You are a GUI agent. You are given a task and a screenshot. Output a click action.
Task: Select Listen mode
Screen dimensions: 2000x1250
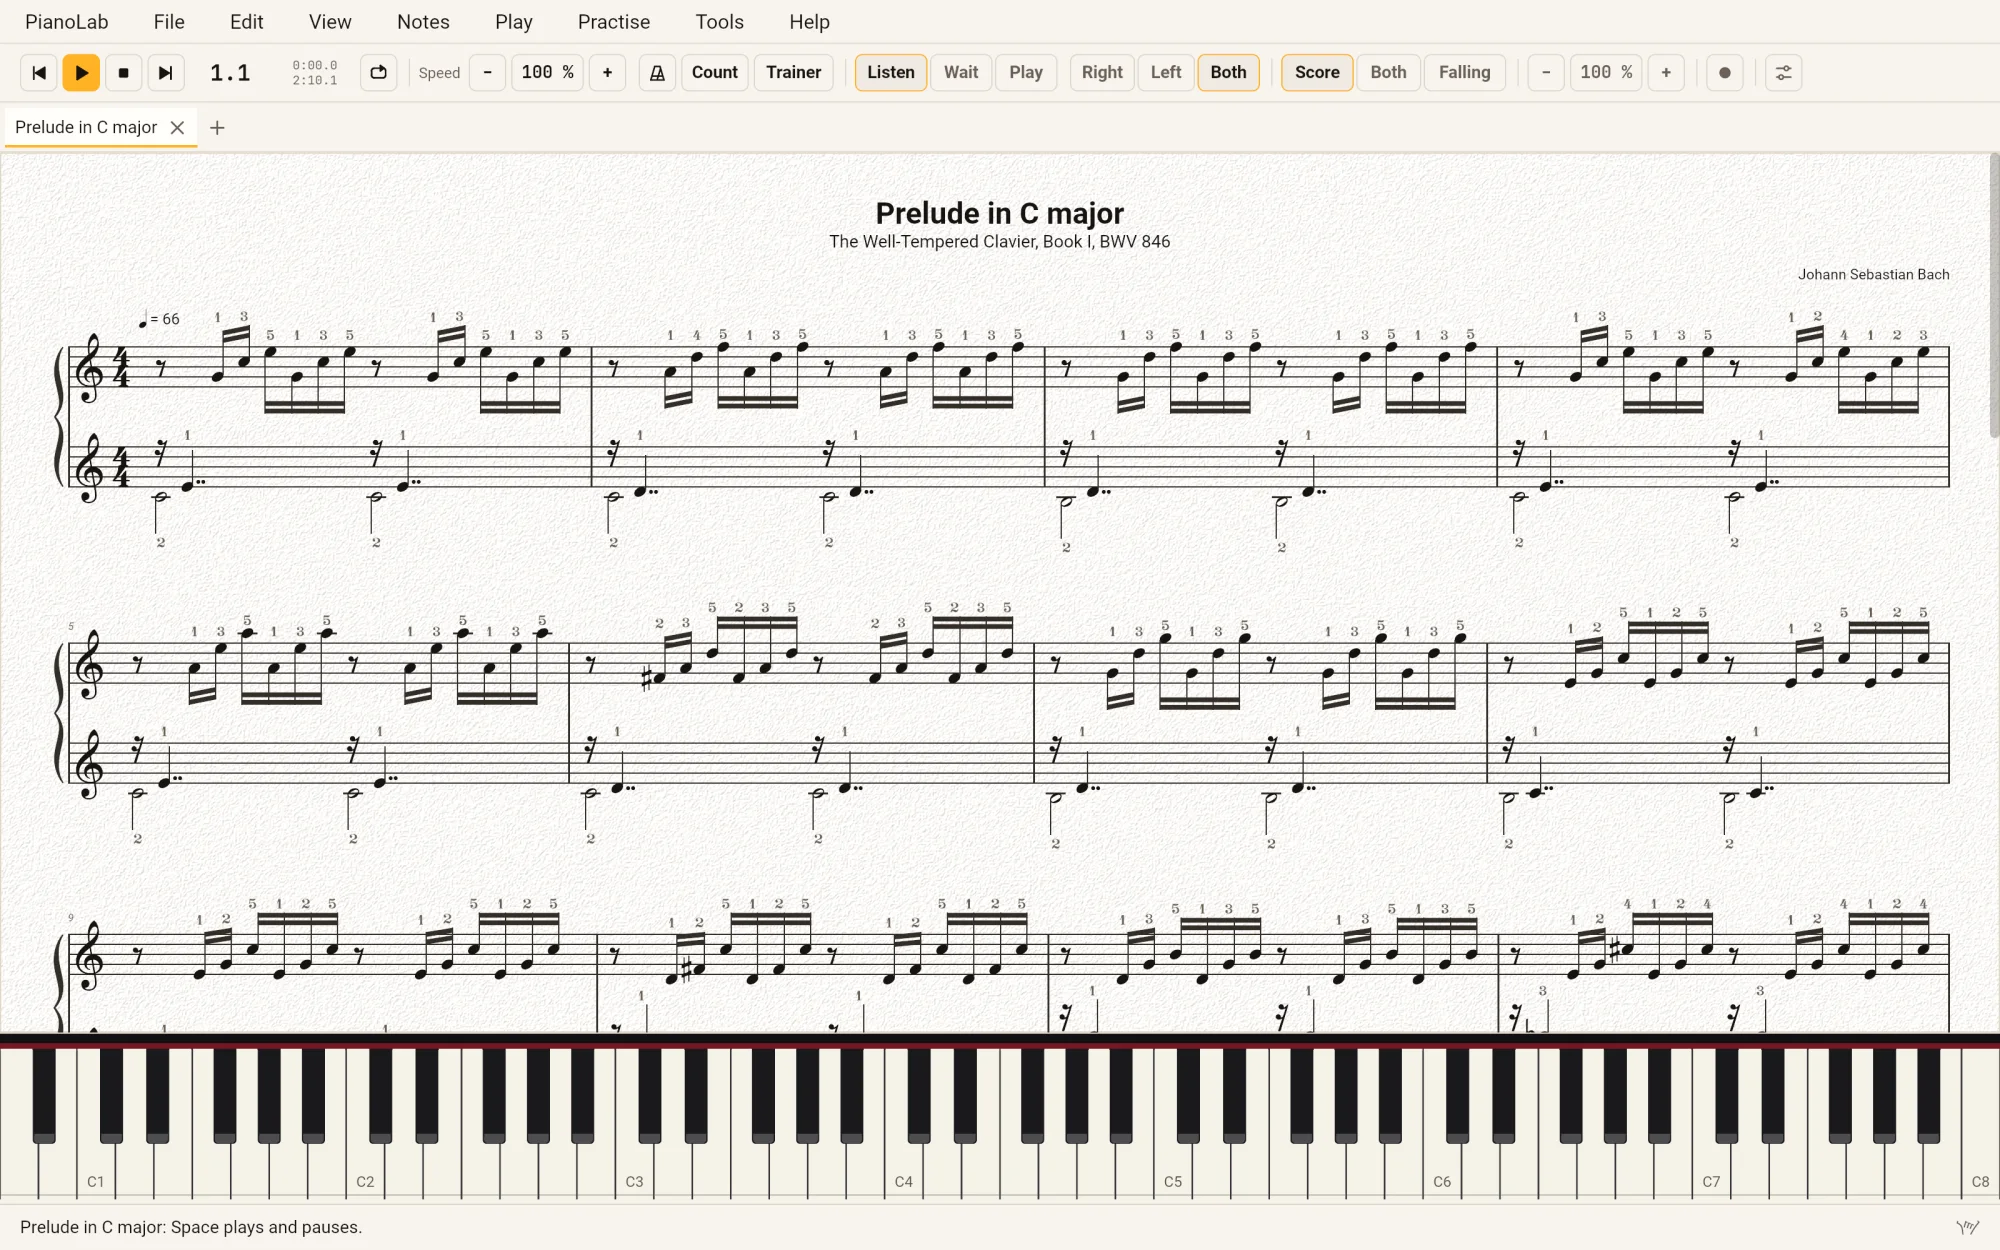click(x=890, y=72)
